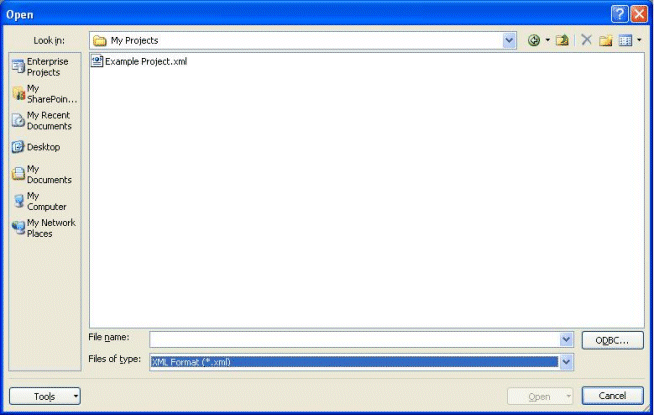
Task: Click the Example Project.xml file icon
Action: [x=97, y=61]
